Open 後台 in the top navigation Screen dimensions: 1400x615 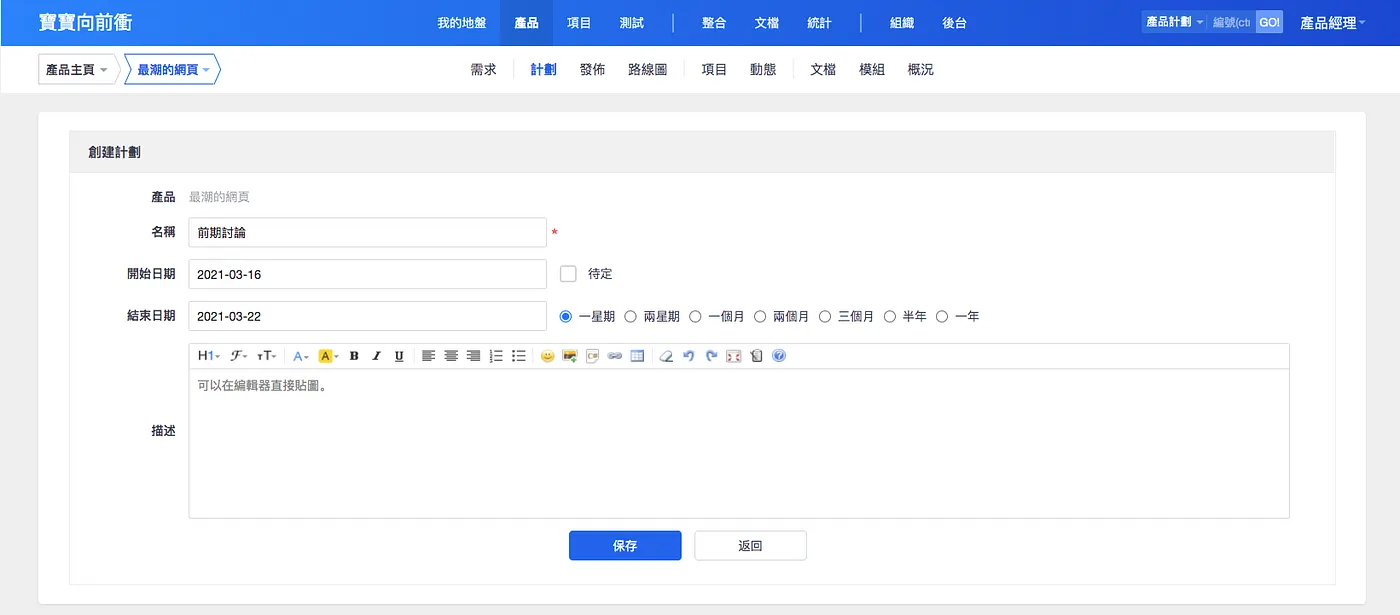click(955, 23)
